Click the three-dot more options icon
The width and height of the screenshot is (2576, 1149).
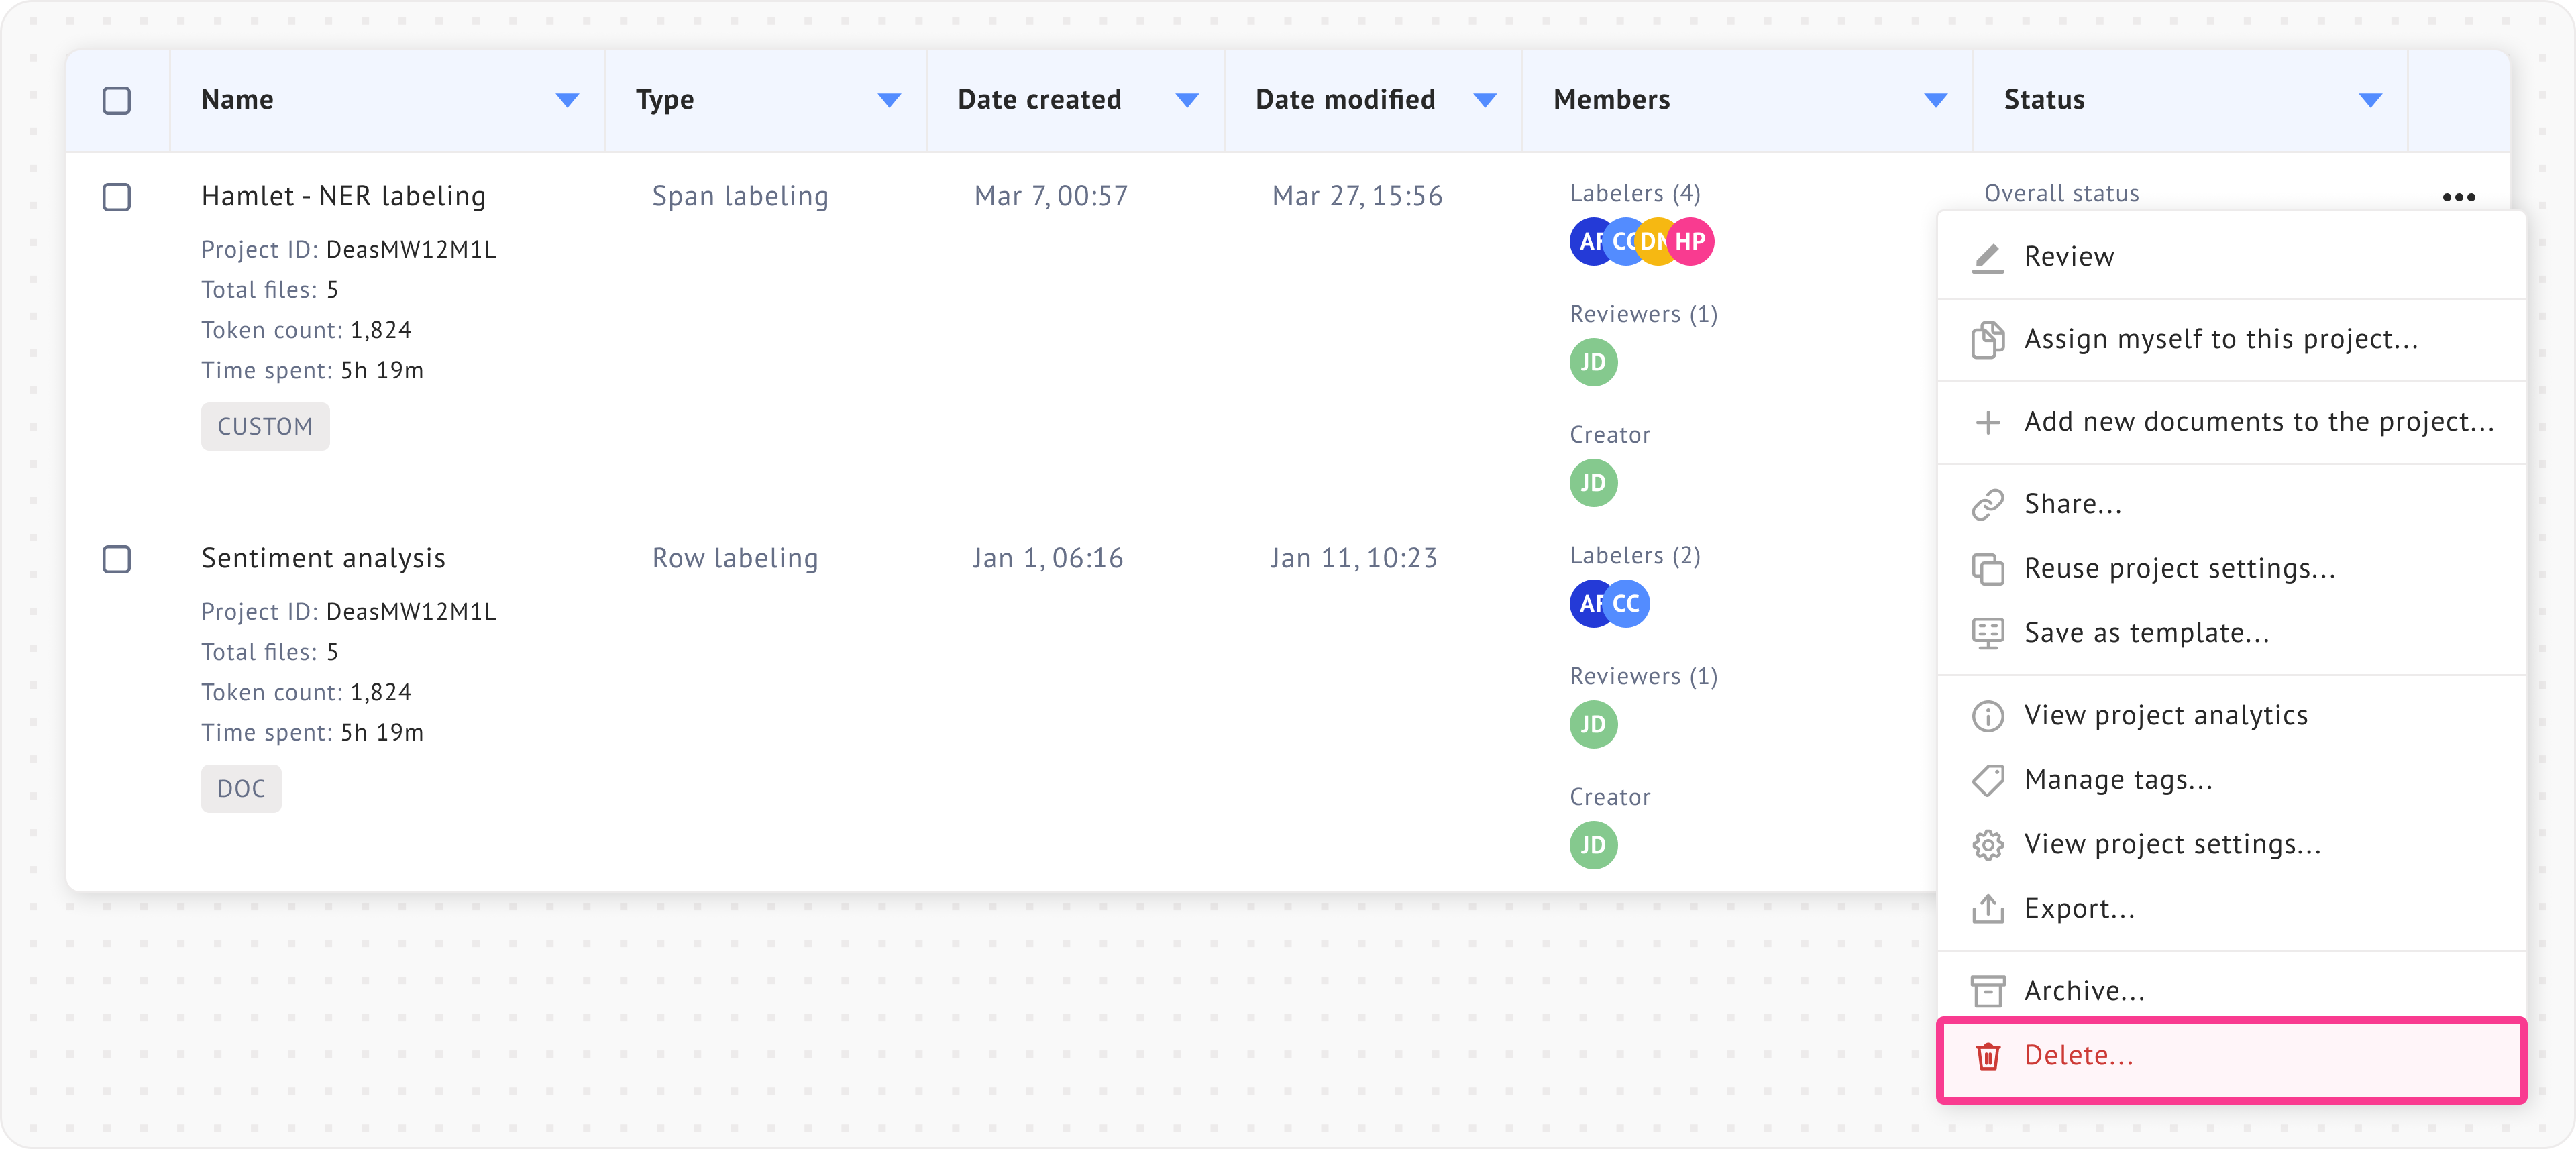coord(2458,197)
